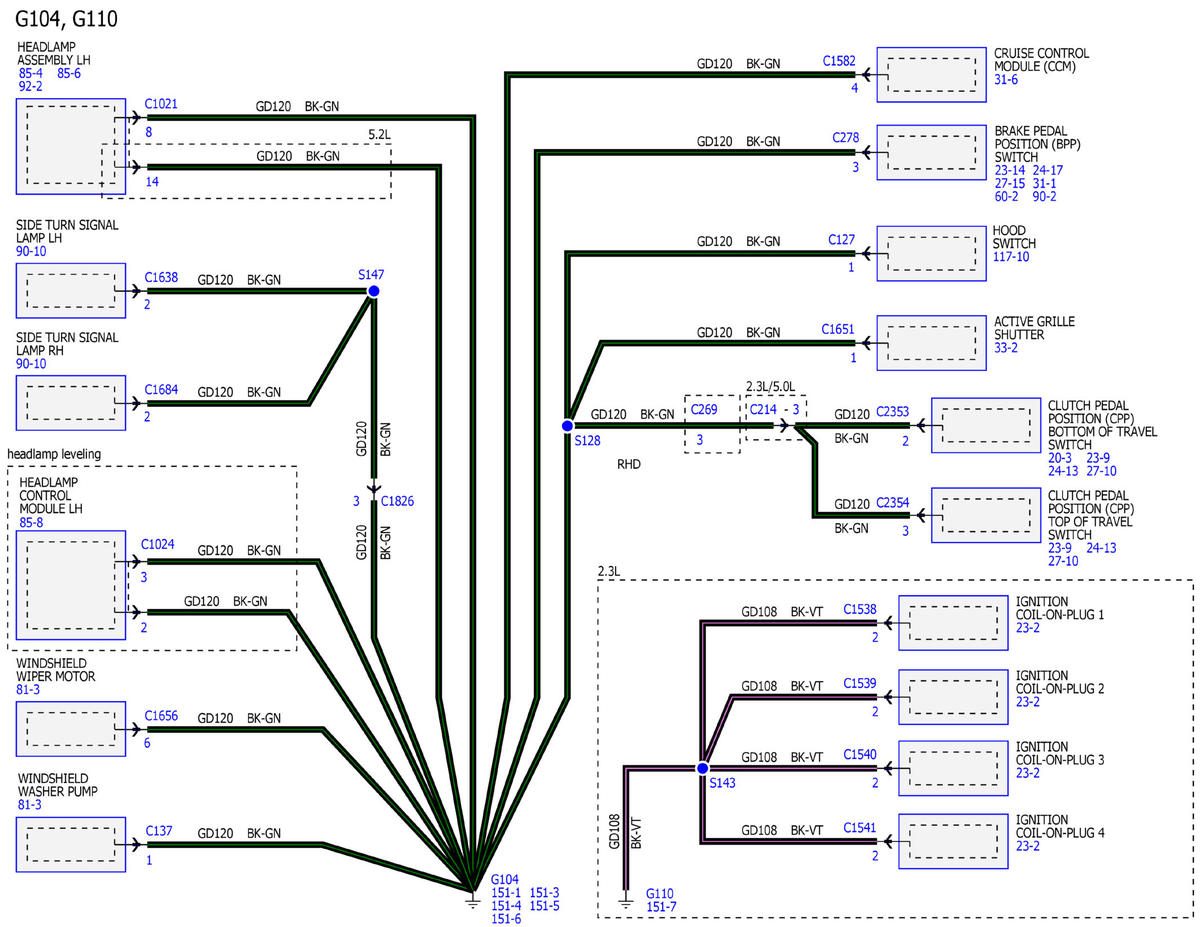The width and height of the screenshot is (1200, 927).
Task: Click the blue S143 splice dot
Action: coord(702,768)
